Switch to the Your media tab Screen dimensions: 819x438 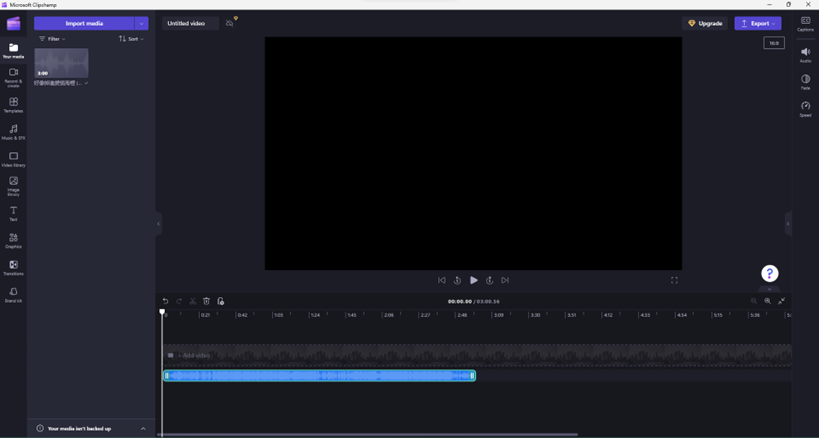tap(13, 50)
